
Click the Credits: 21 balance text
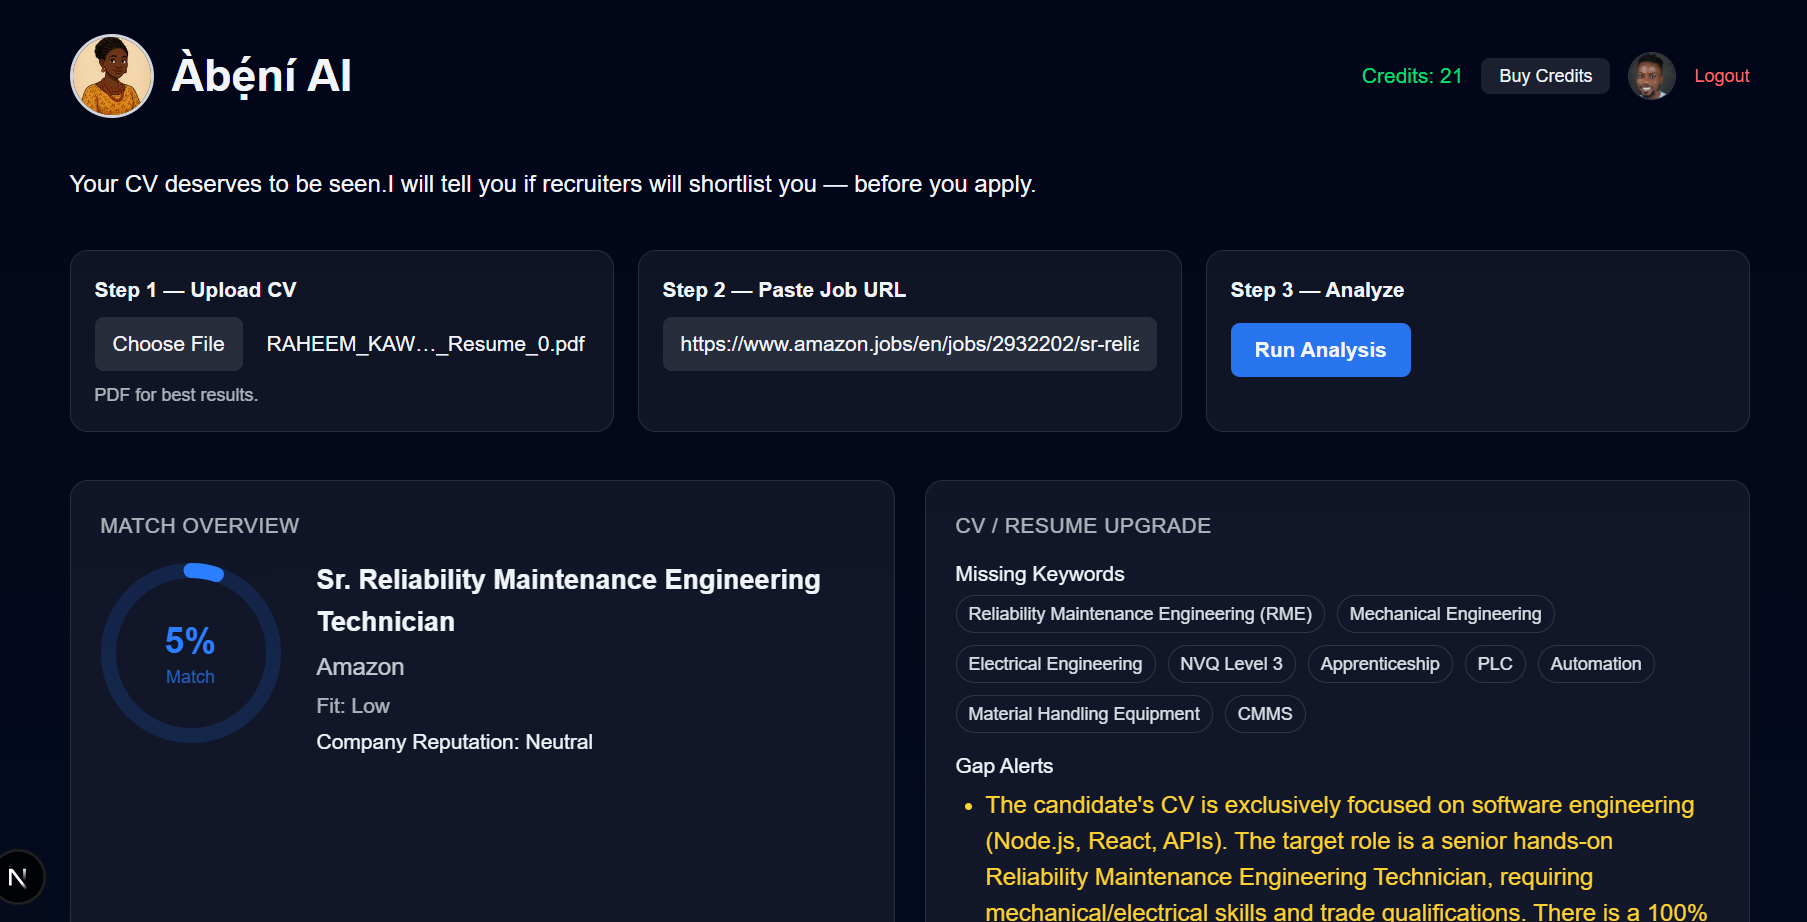point(1411,76)
